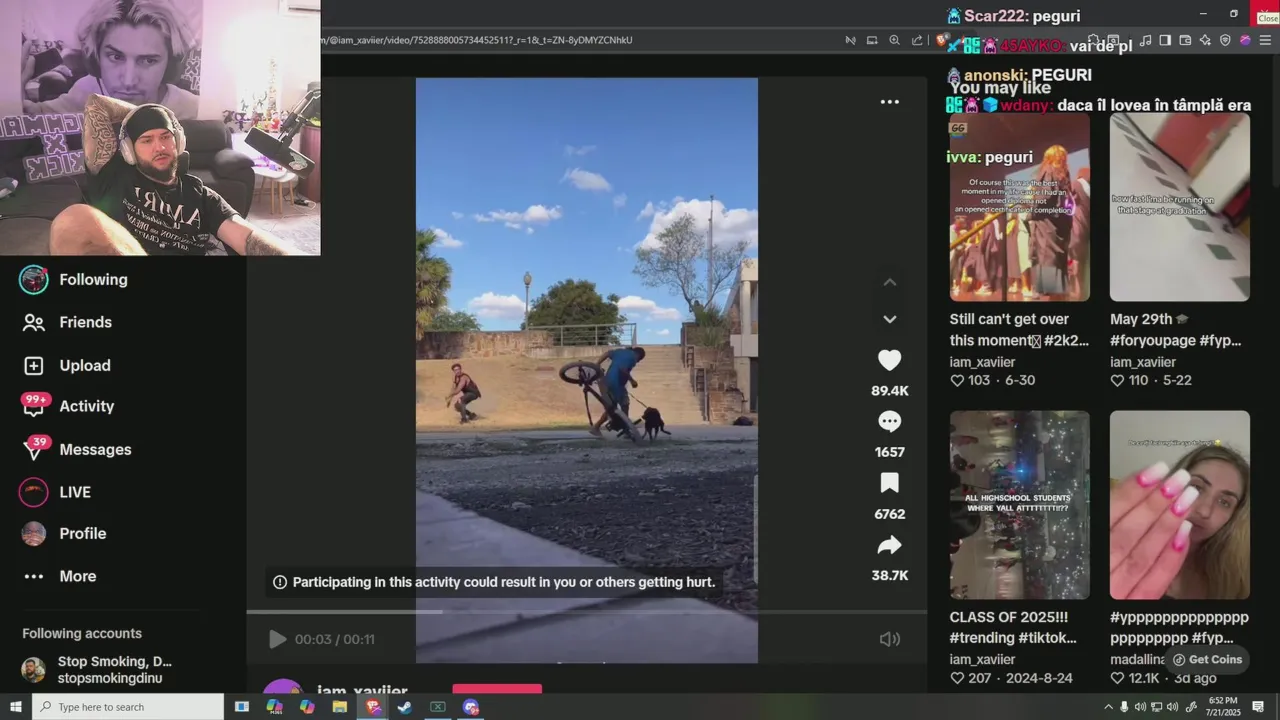Click the 'Type here to search' taskbar box
The height and width of the screenshot is (720, 1280).
[128, 707]
